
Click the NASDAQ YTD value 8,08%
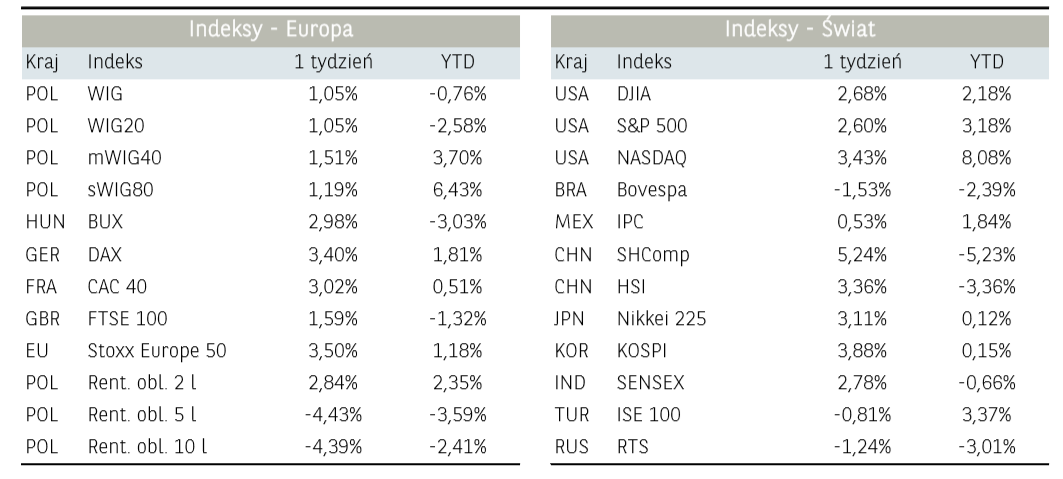(986, 158)
